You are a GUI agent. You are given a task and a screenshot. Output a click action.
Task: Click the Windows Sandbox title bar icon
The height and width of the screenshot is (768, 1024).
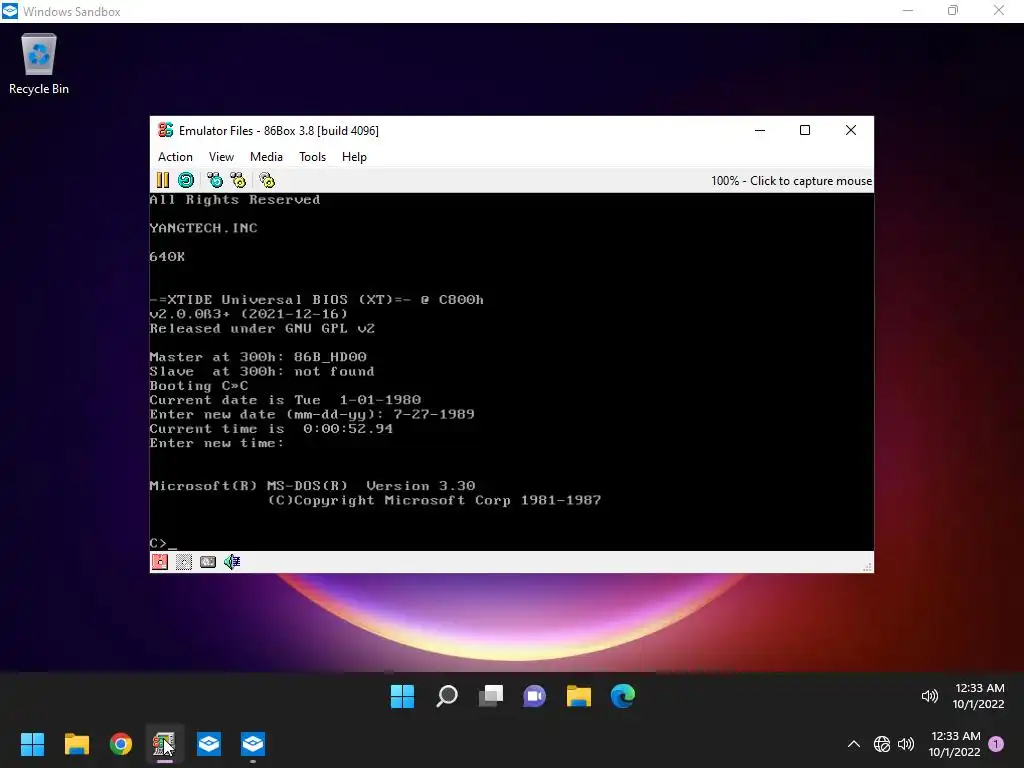point(10,11)
